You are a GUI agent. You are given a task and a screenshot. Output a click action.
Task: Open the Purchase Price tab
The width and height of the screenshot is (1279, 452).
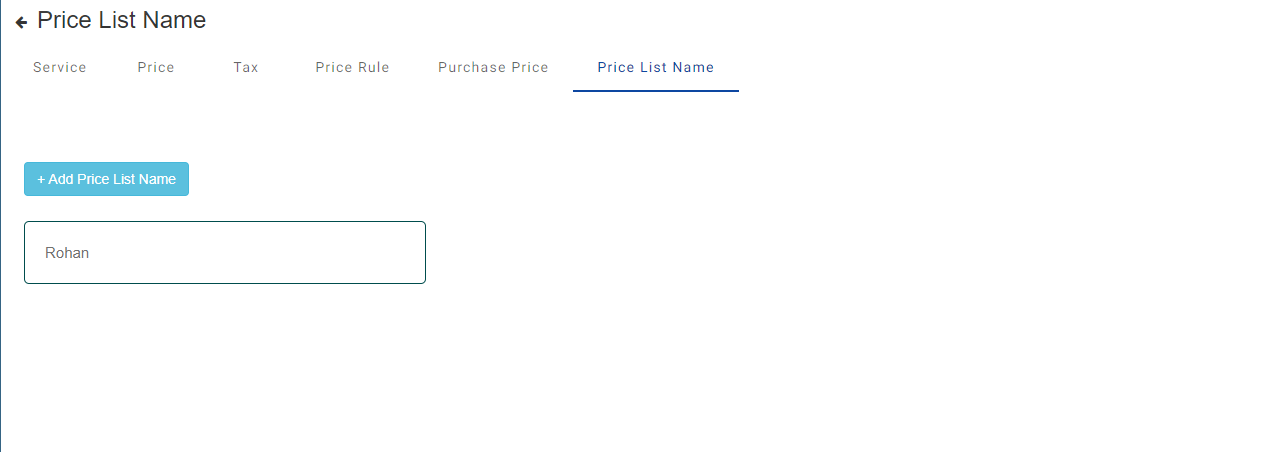(493, 68)
